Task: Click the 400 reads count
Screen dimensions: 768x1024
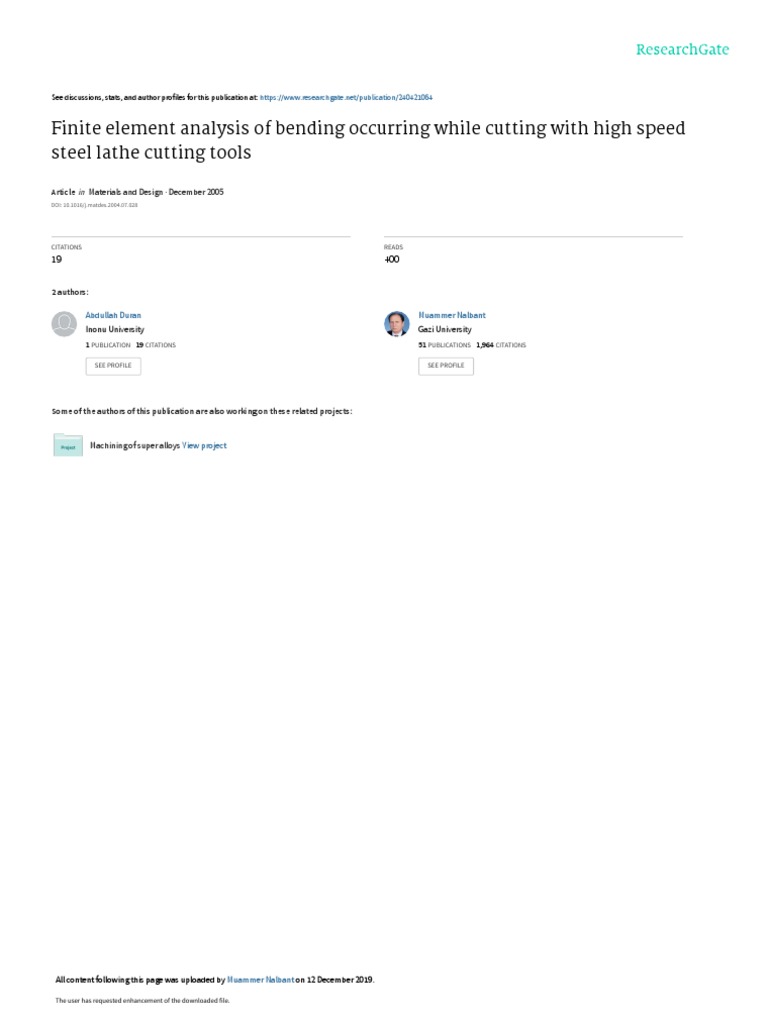Action: (391, 260)
